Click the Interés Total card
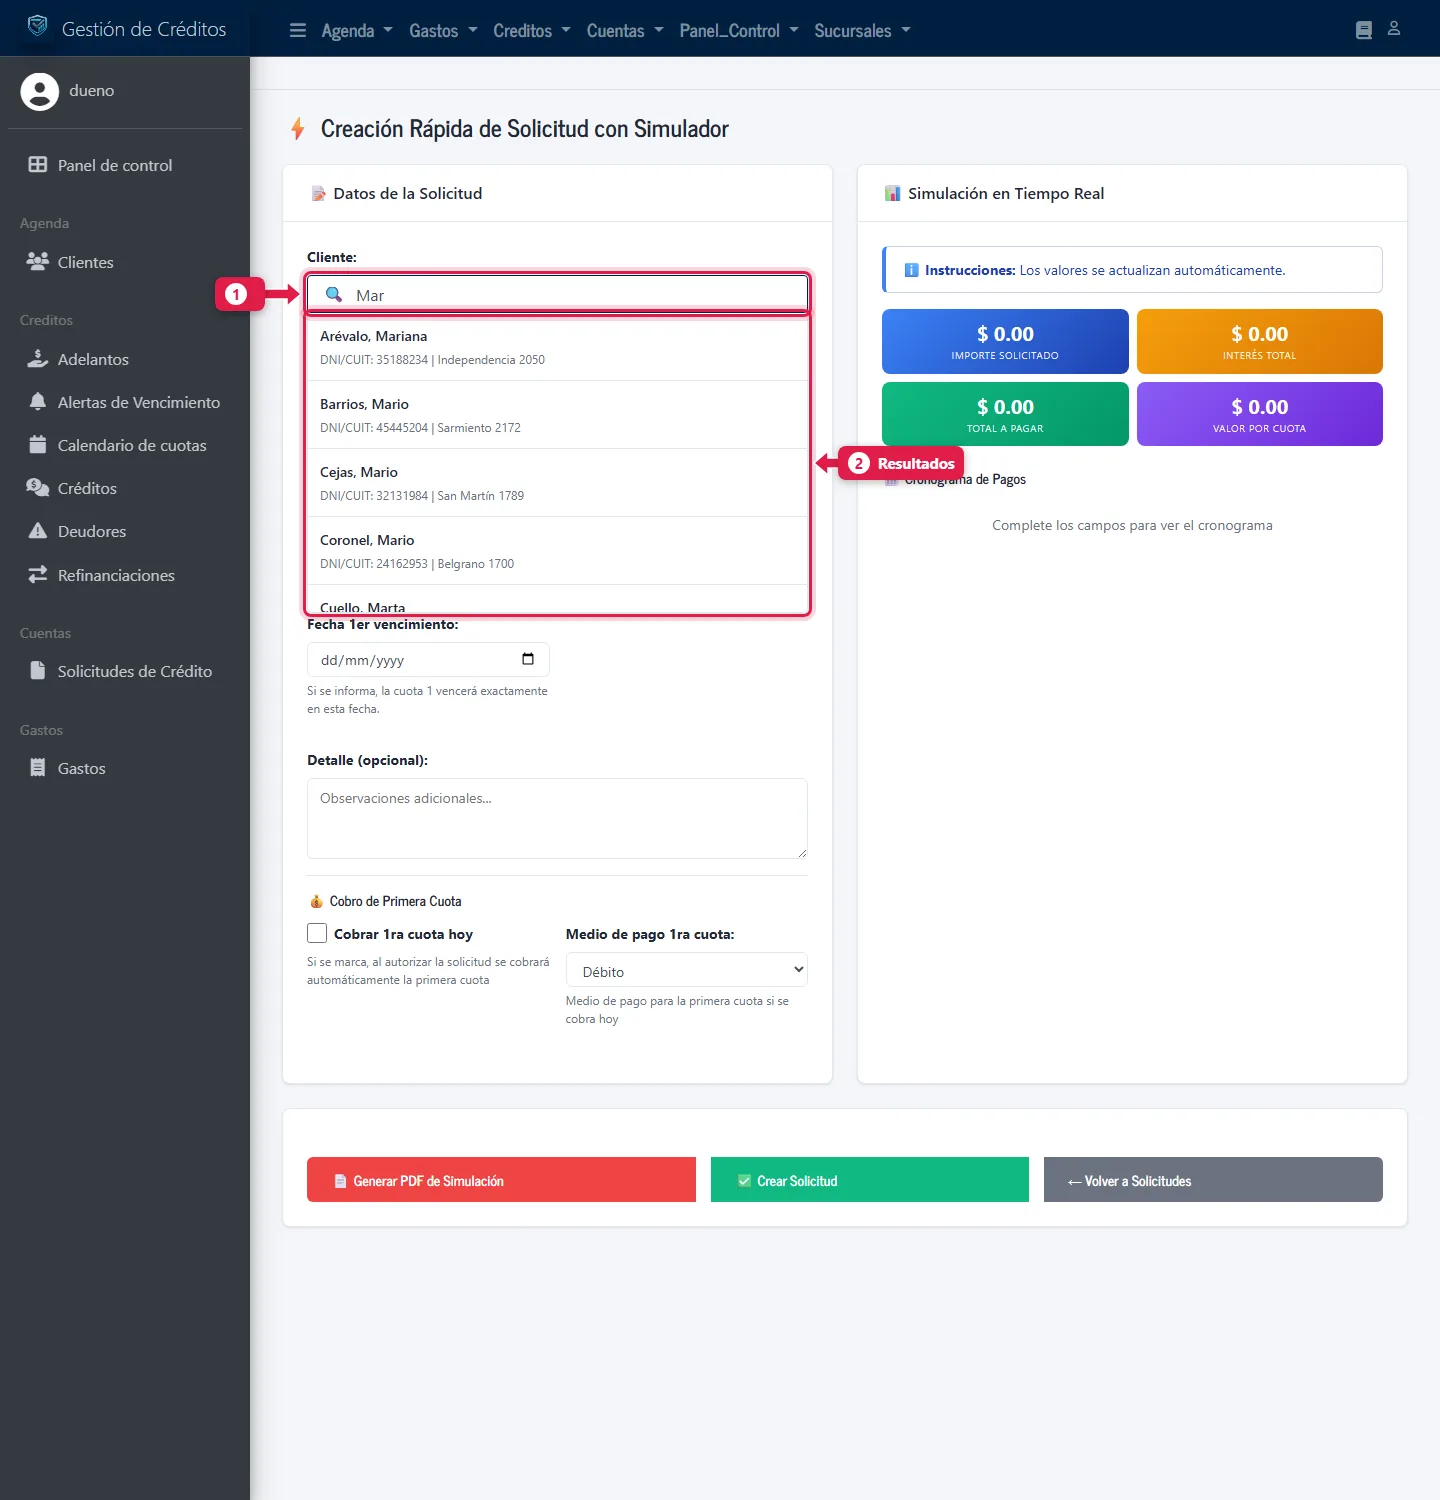This screenshot has width=1440, height=1500. 1260,341
